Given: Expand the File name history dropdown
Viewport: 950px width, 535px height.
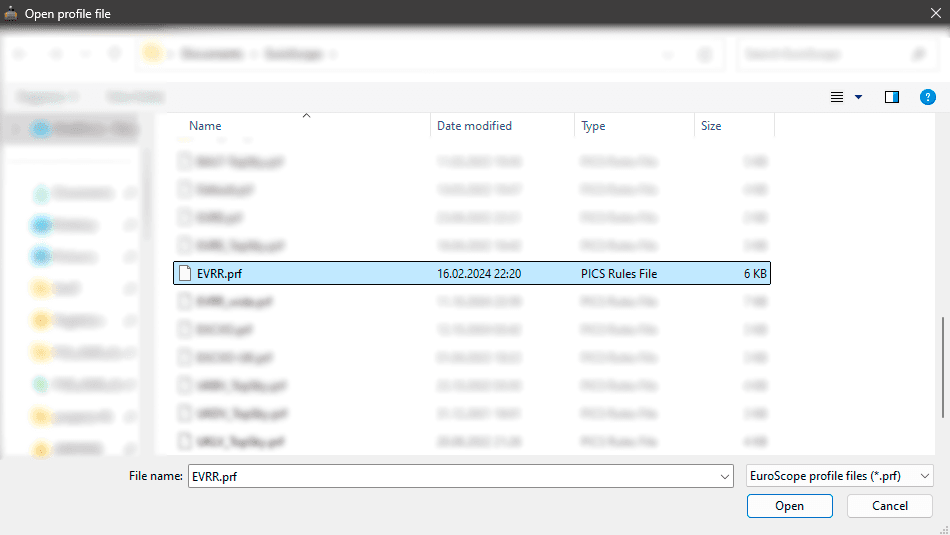Looking at the screenshot, I should pyautogui.click(x=725, y=476).
